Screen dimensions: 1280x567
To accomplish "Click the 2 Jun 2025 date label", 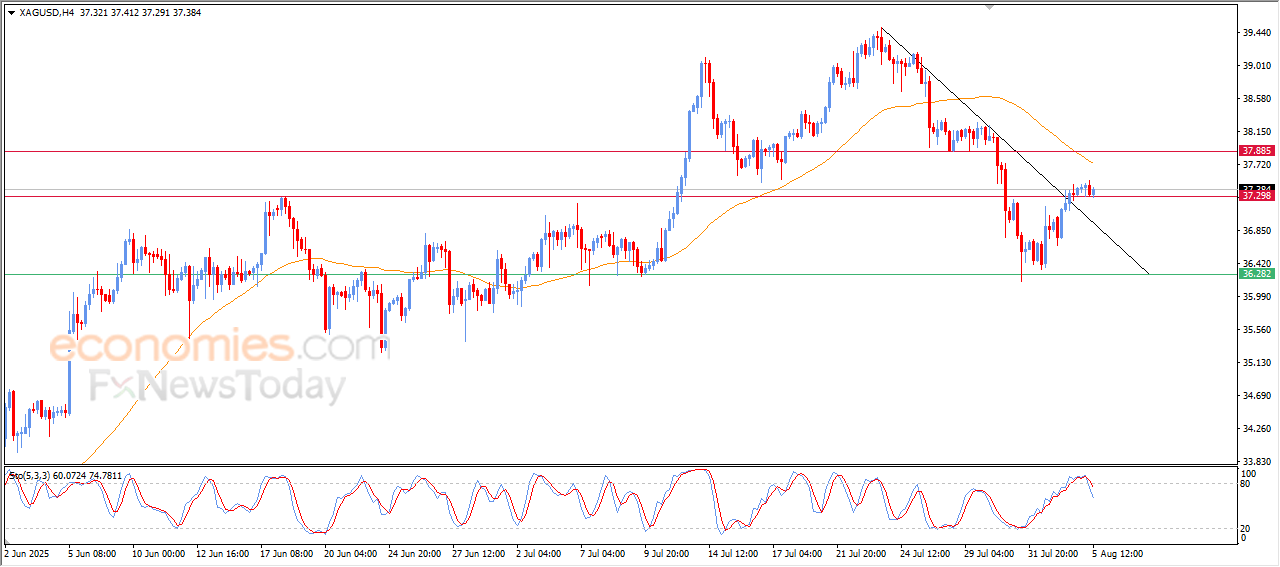I will coord(27,552).
